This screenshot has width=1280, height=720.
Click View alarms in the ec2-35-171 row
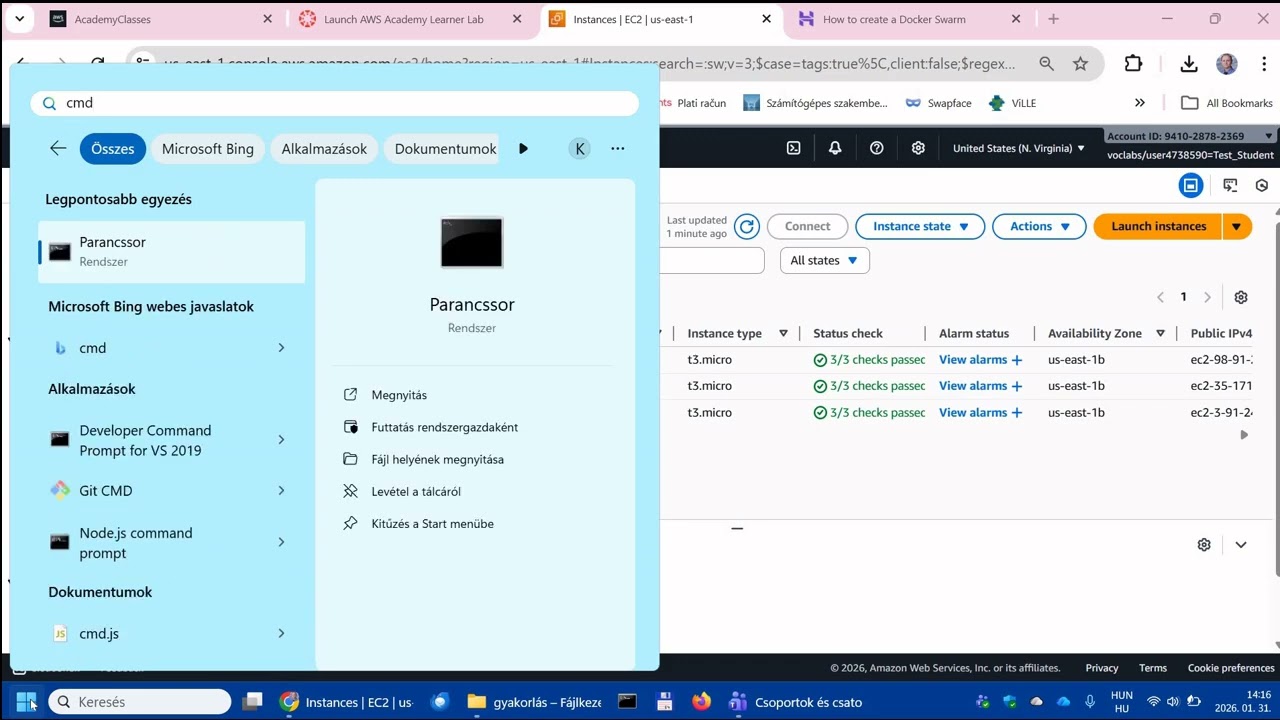tap(980, 386)
